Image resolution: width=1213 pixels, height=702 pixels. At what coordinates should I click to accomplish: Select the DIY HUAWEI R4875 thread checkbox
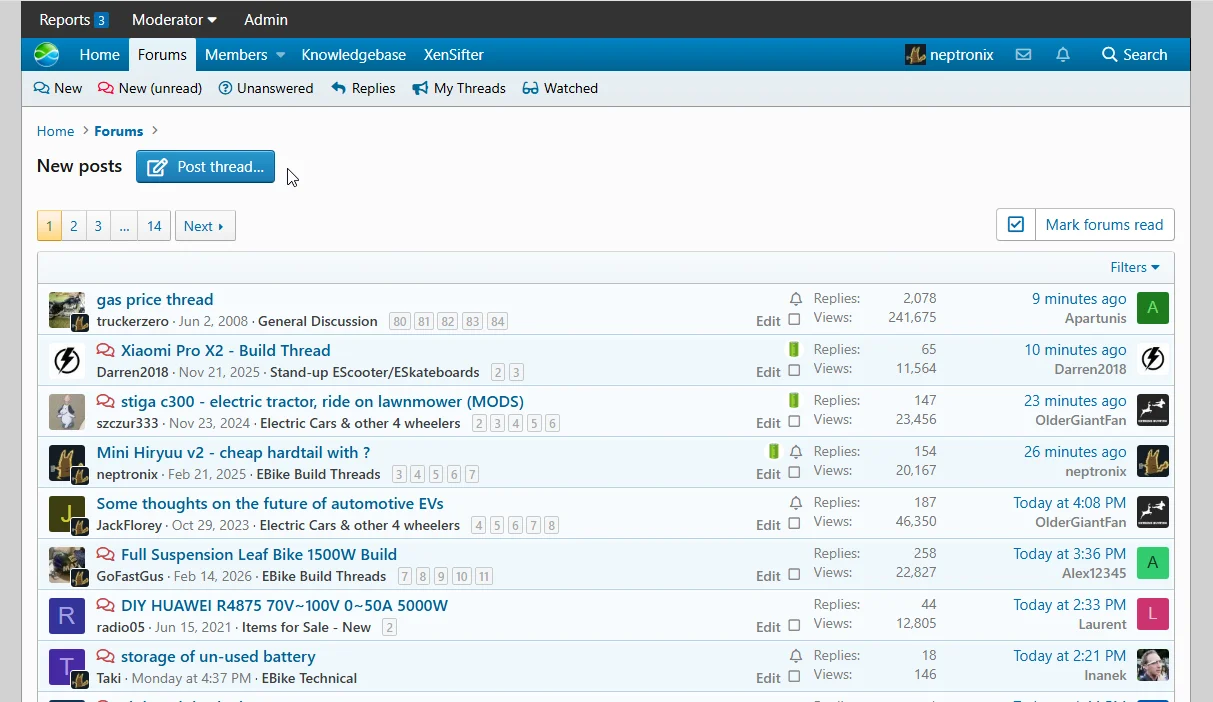(794, 626)
